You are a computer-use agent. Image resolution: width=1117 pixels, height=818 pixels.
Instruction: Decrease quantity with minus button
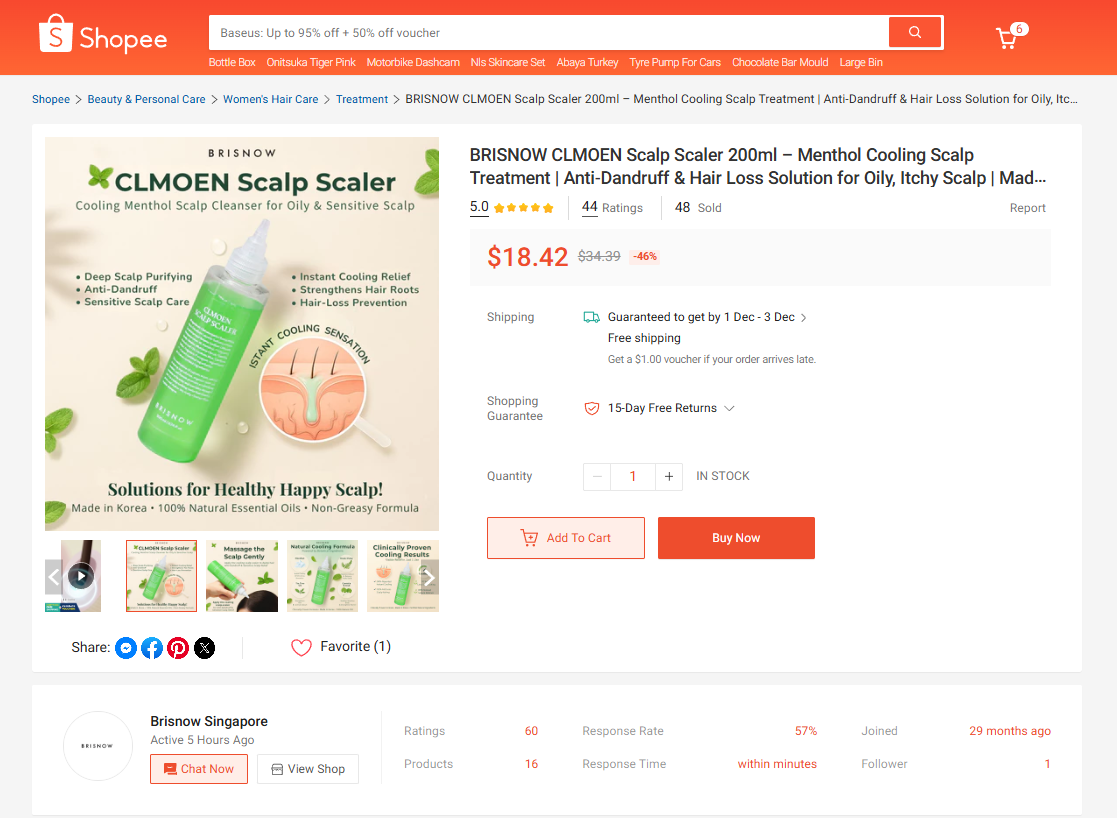point(597,477)
